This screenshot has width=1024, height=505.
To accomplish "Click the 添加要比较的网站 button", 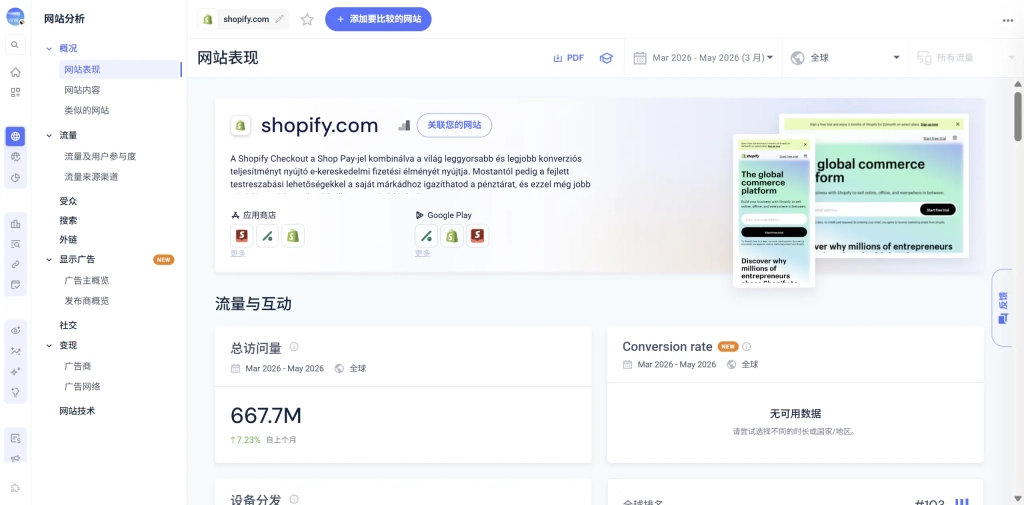I will [x=378, y=19].
